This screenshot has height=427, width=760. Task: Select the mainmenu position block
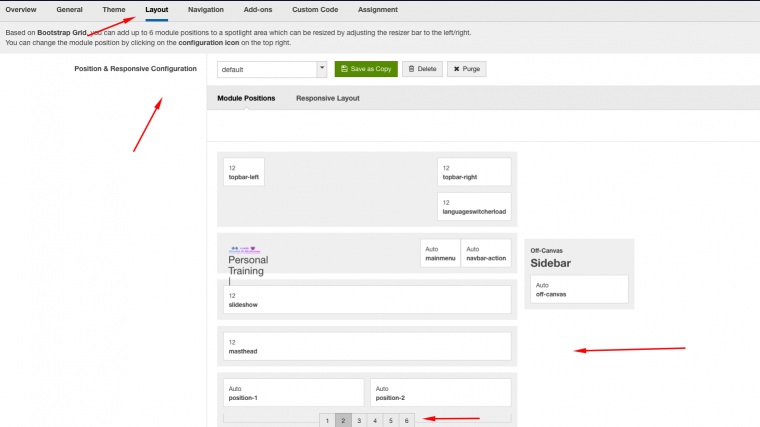tap(440, 253)
